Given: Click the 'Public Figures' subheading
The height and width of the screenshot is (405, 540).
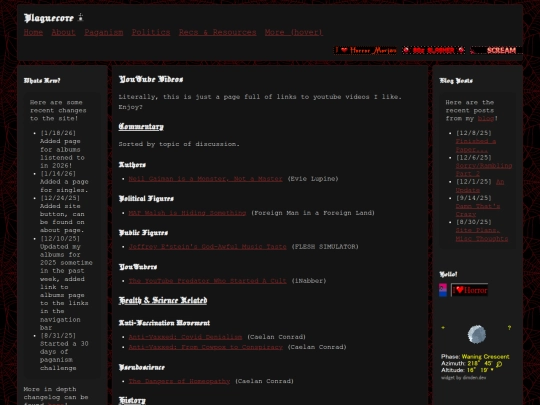Looking at the screenshot, I should pyautogui.click(x=143, y=233).
